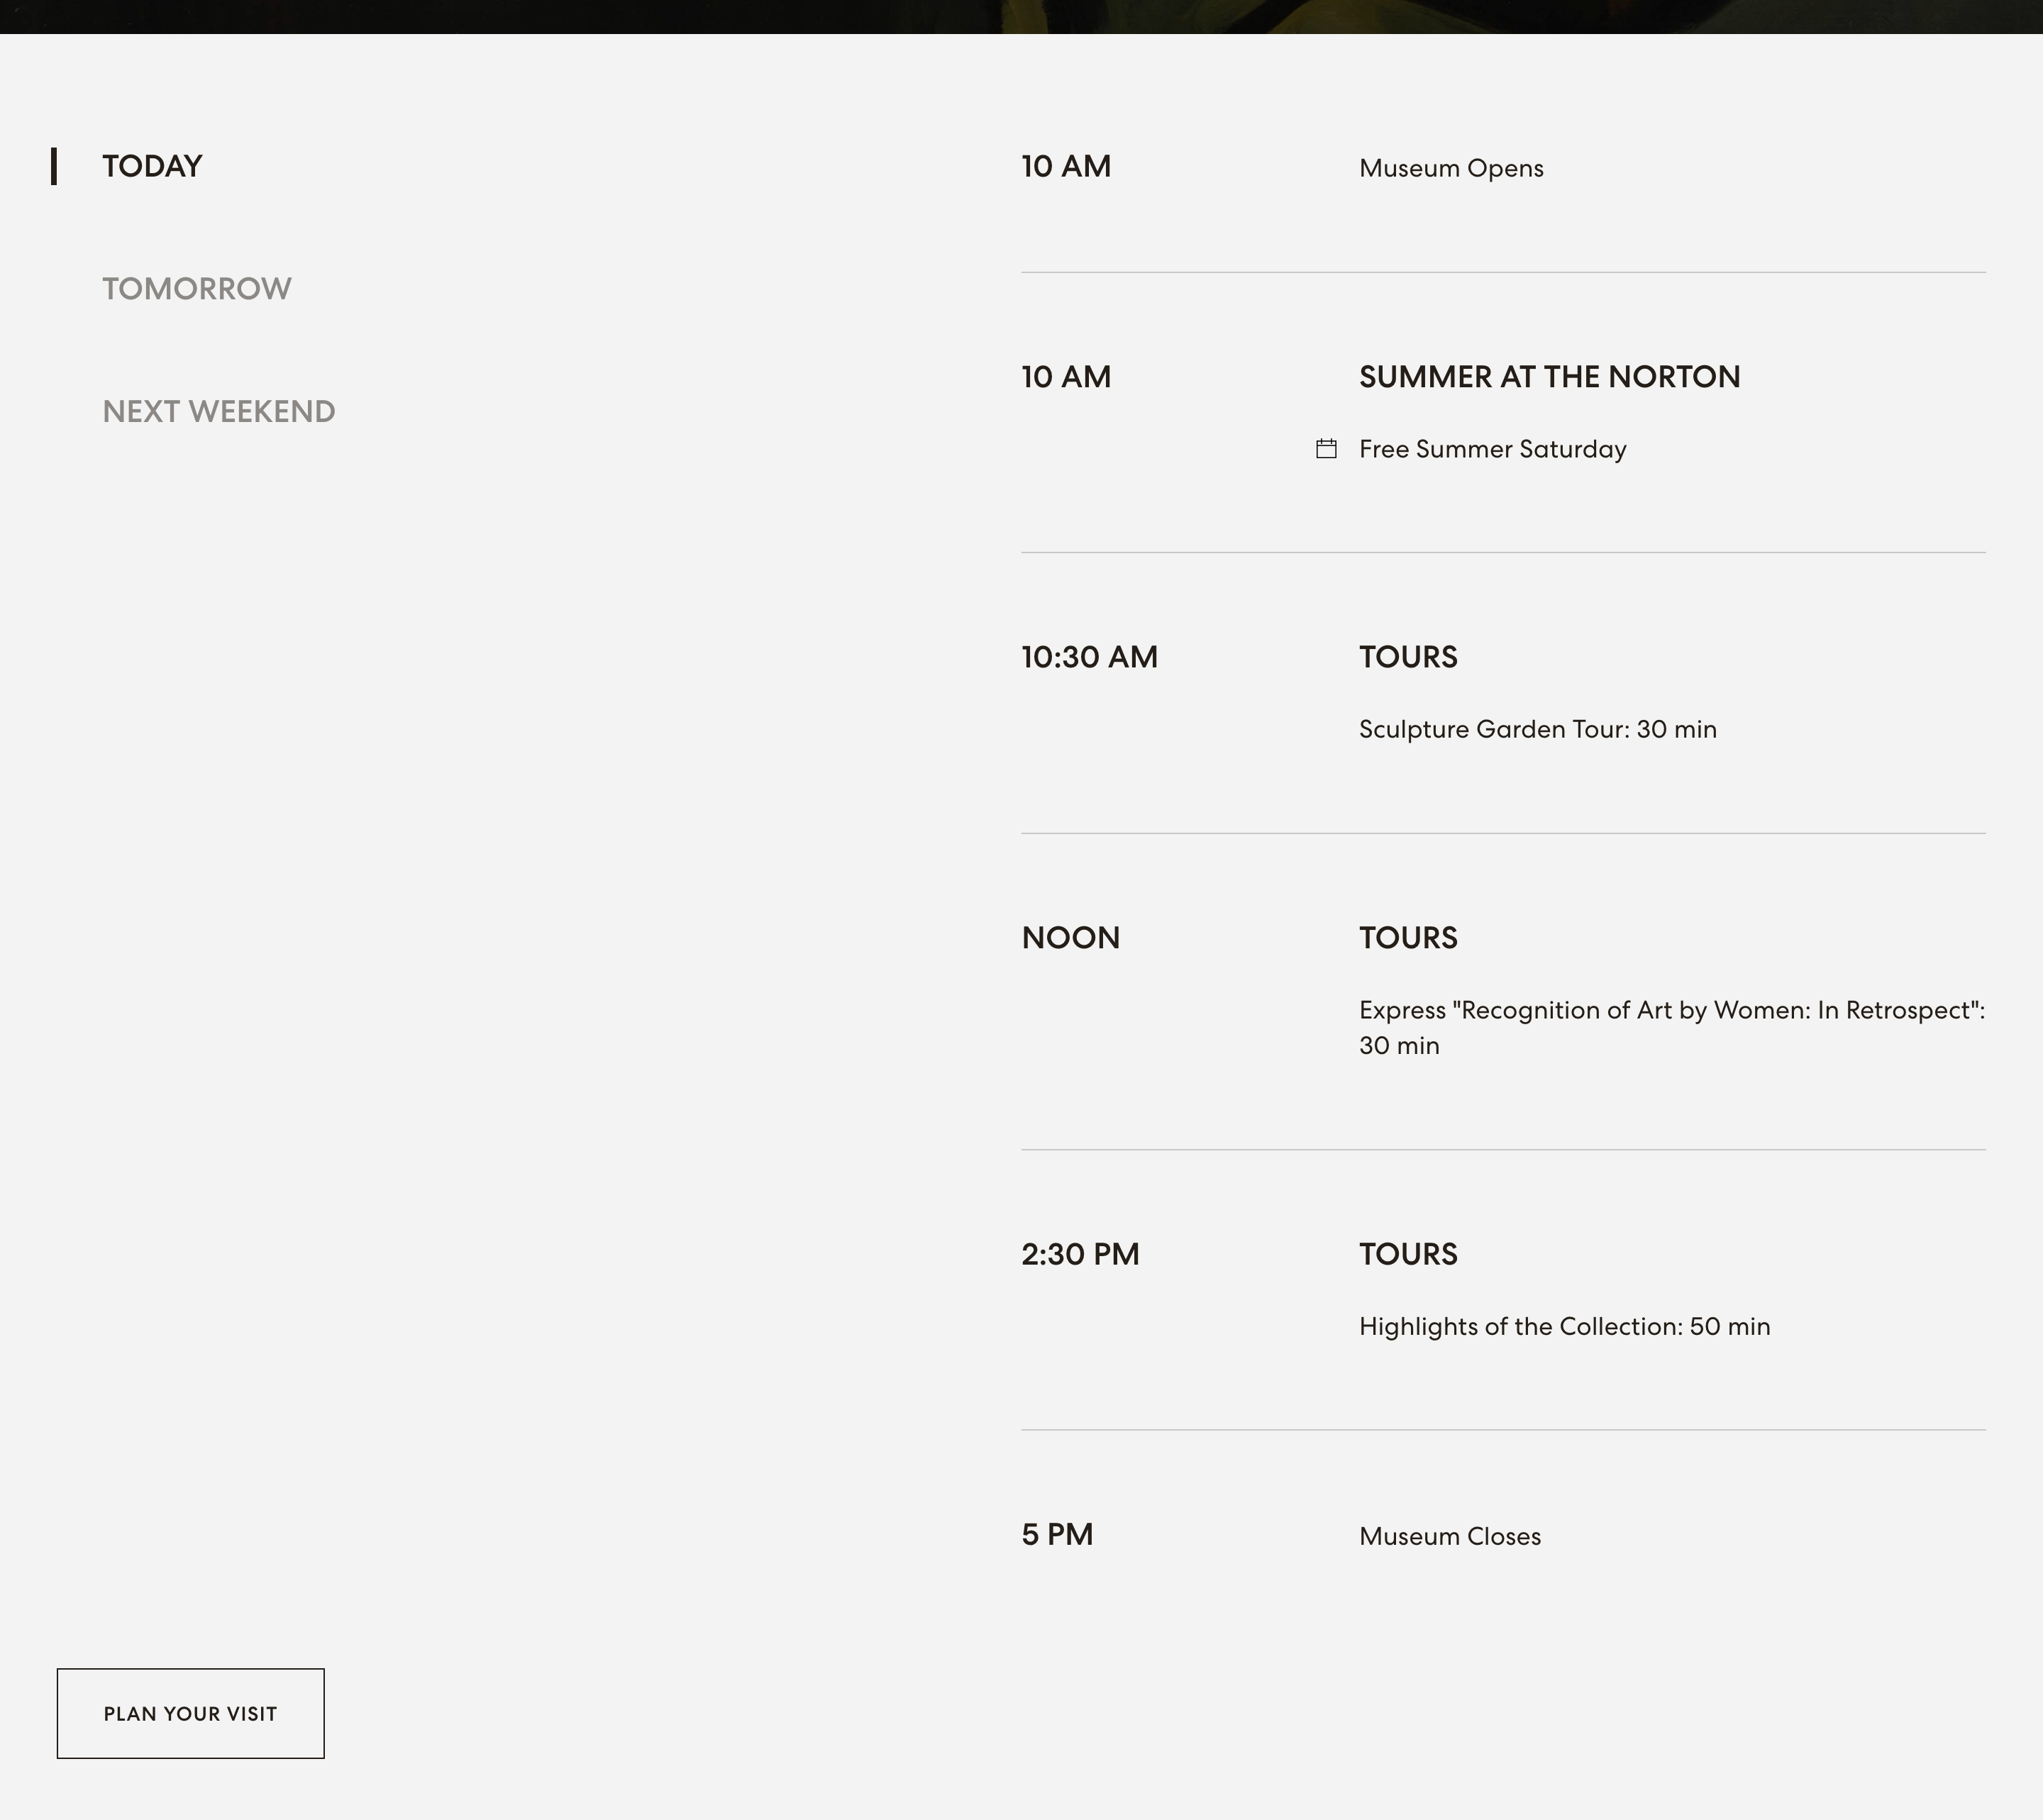The image size is (2043, 1820).
Task: Click the 5 PM time label
Action: click(x=1057, y=1534)
